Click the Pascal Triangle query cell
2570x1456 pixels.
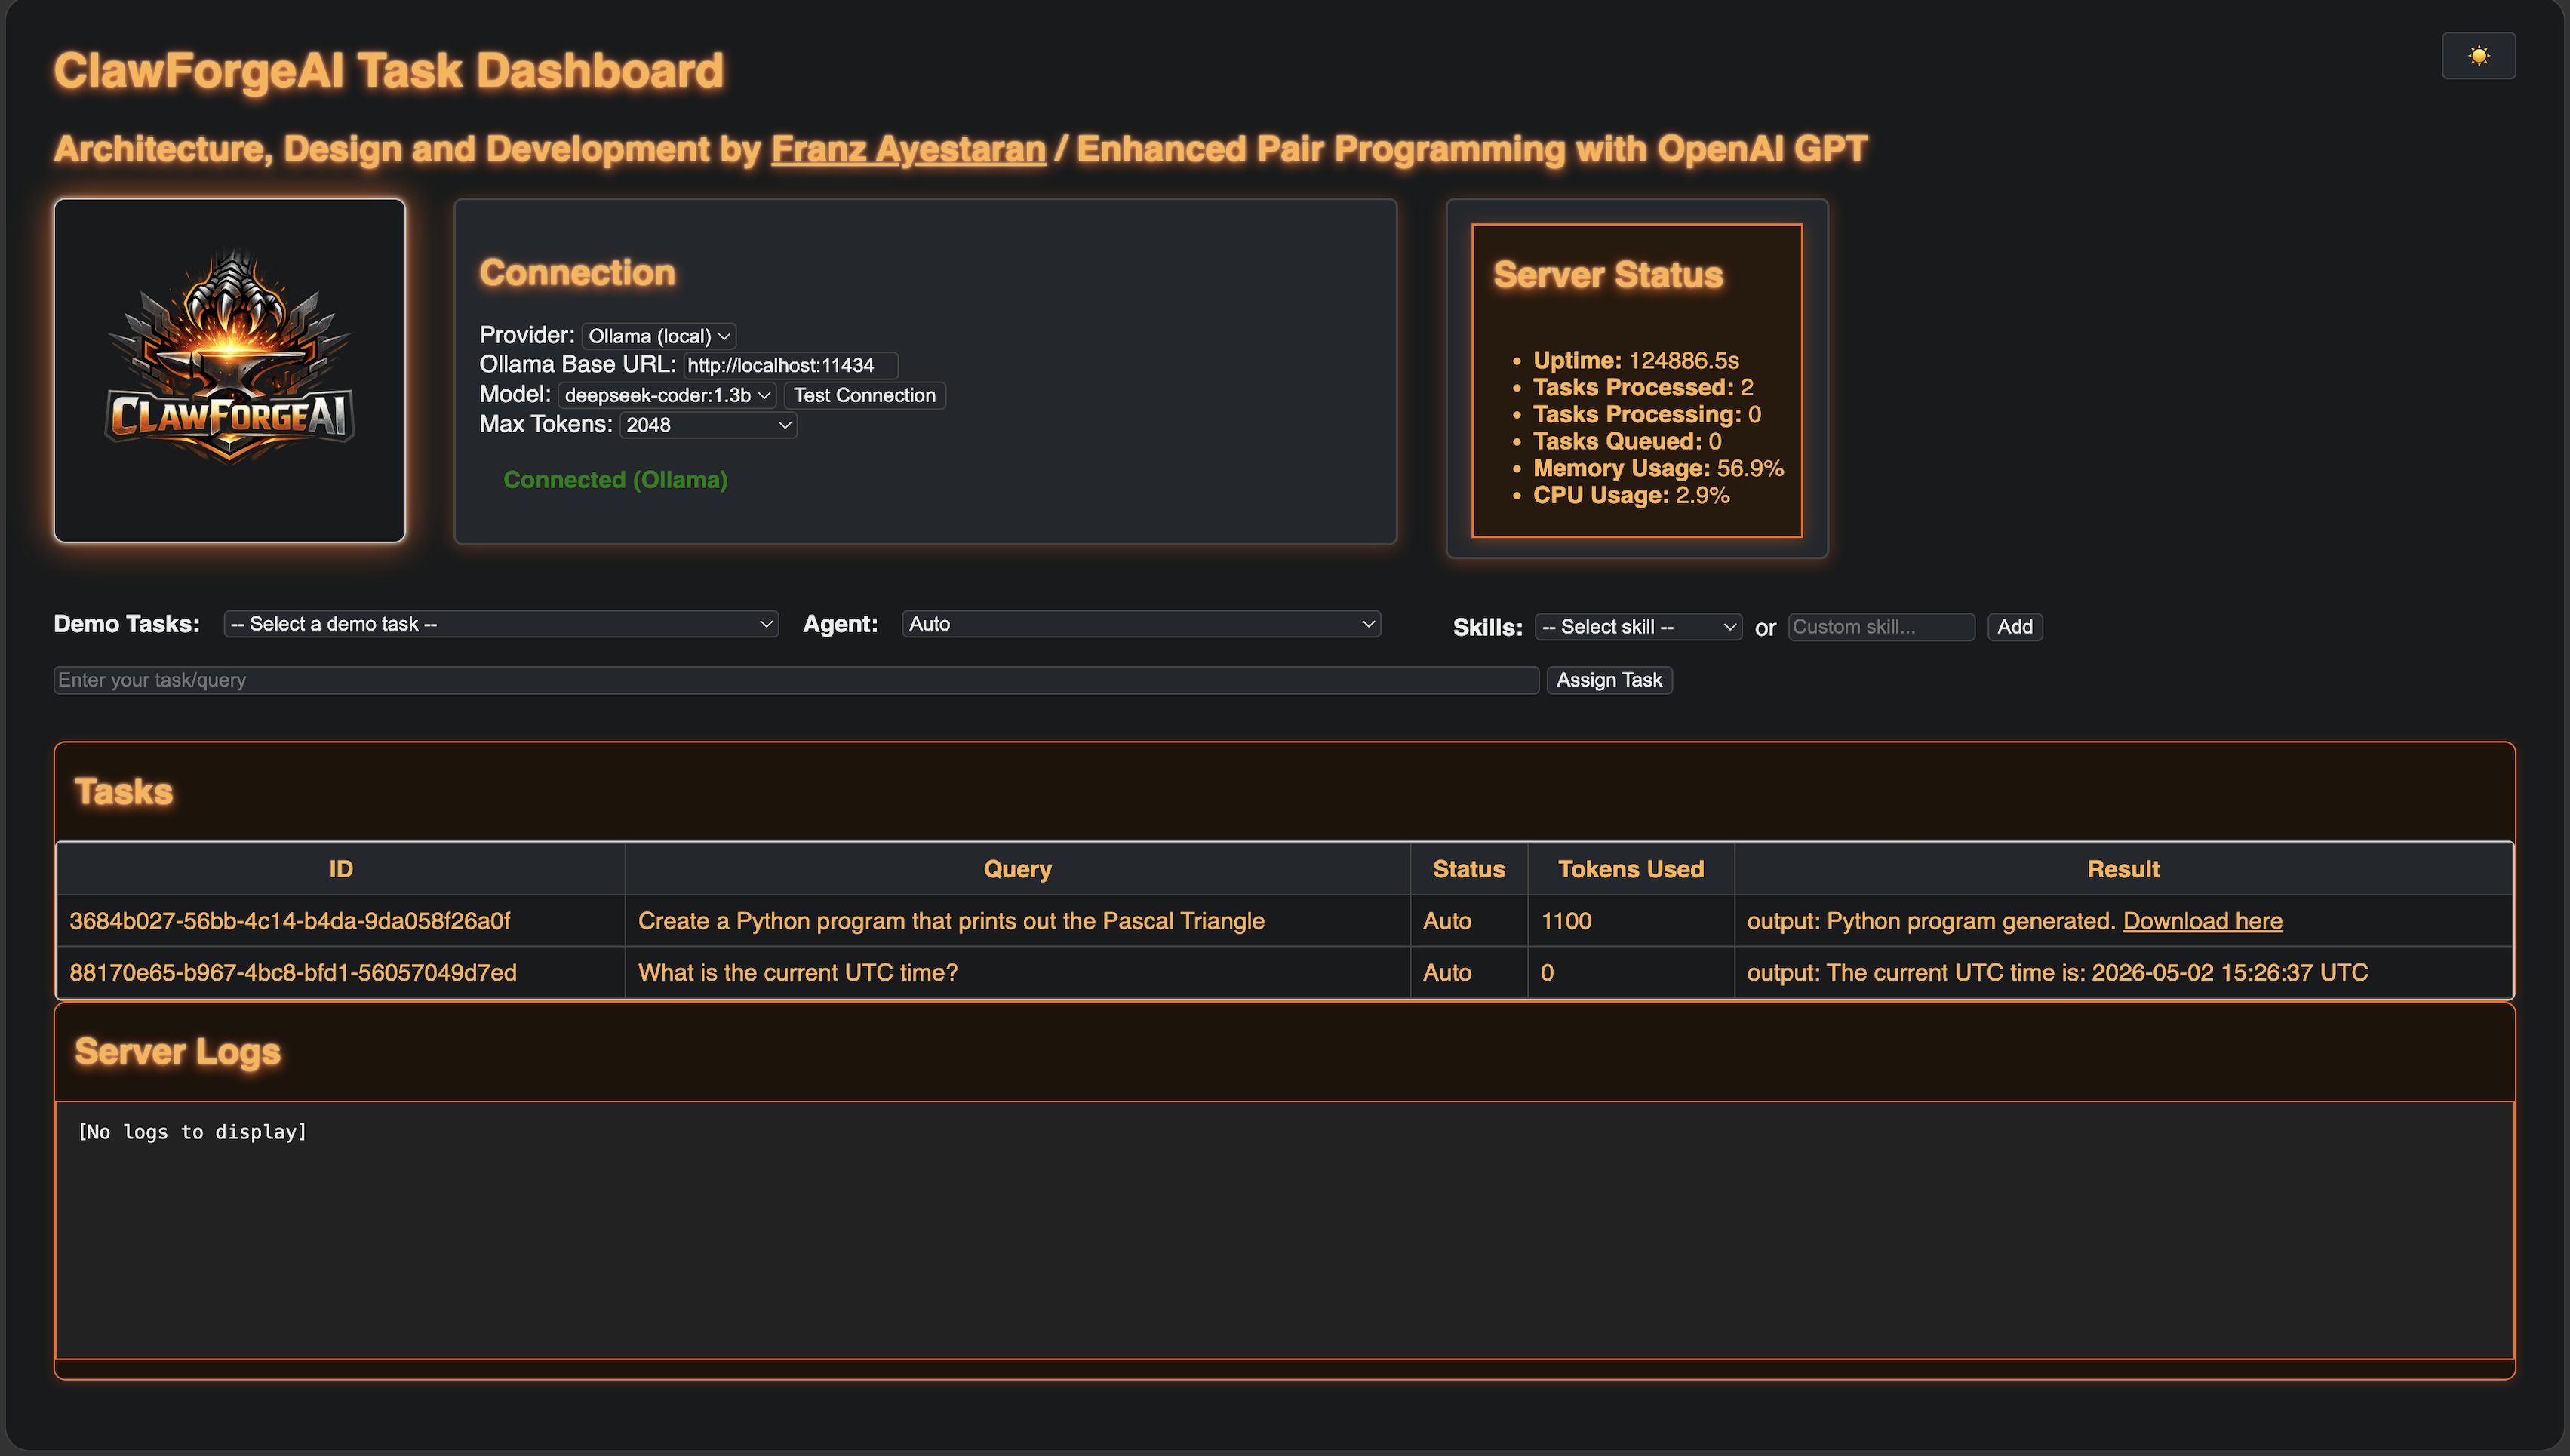(x=1017, y=921)
